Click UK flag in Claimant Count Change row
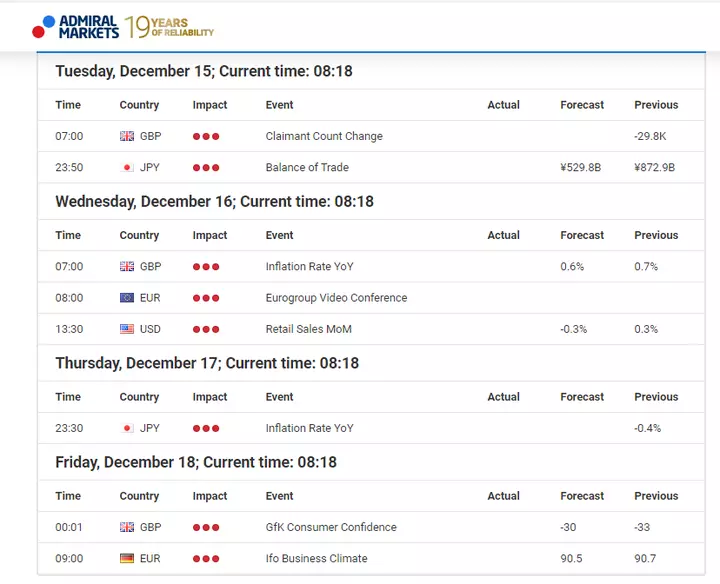Screen dimensions: 720x584 (127, 136)
